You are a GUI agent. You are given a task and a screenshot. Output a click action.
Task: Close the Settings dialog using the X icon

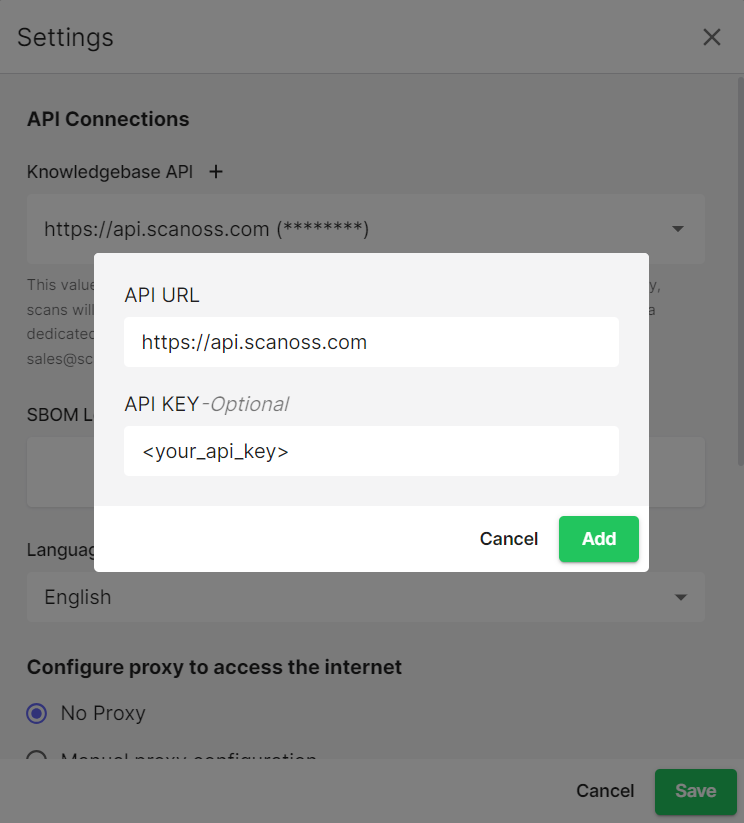(712, 37)
